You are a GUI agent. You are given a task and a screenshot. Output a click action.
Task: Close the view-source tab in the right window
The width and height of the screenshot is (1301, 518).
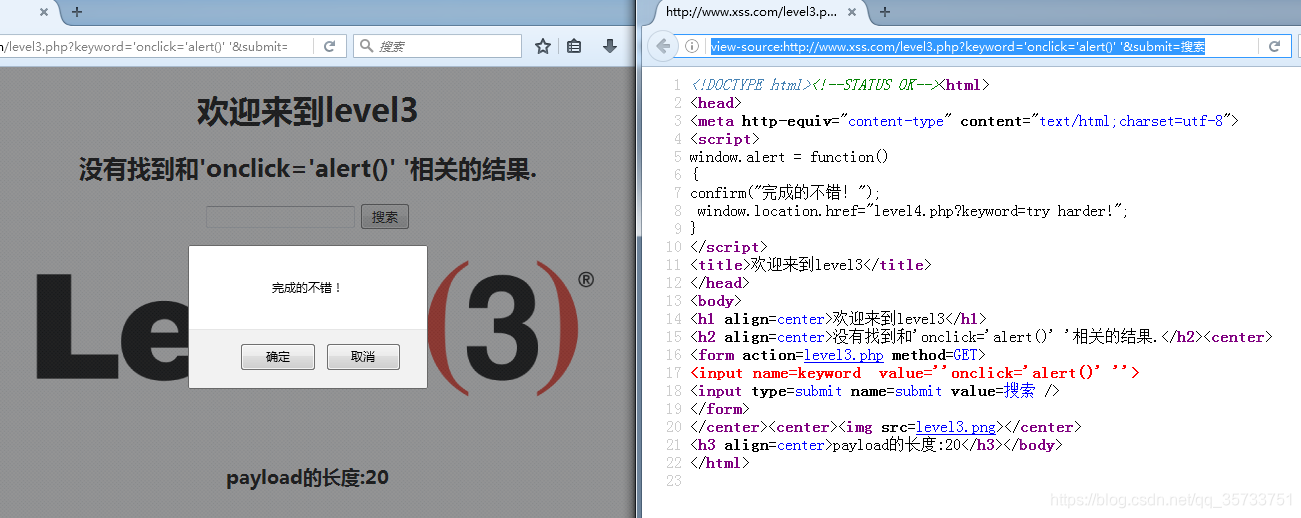854,12
